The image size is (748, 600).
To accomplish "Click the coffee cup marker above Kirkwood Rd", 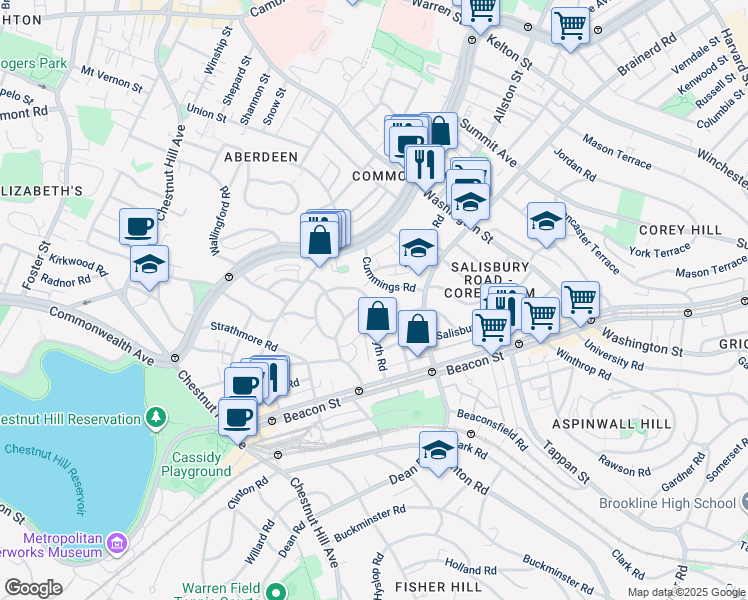I will coord(138,225).
